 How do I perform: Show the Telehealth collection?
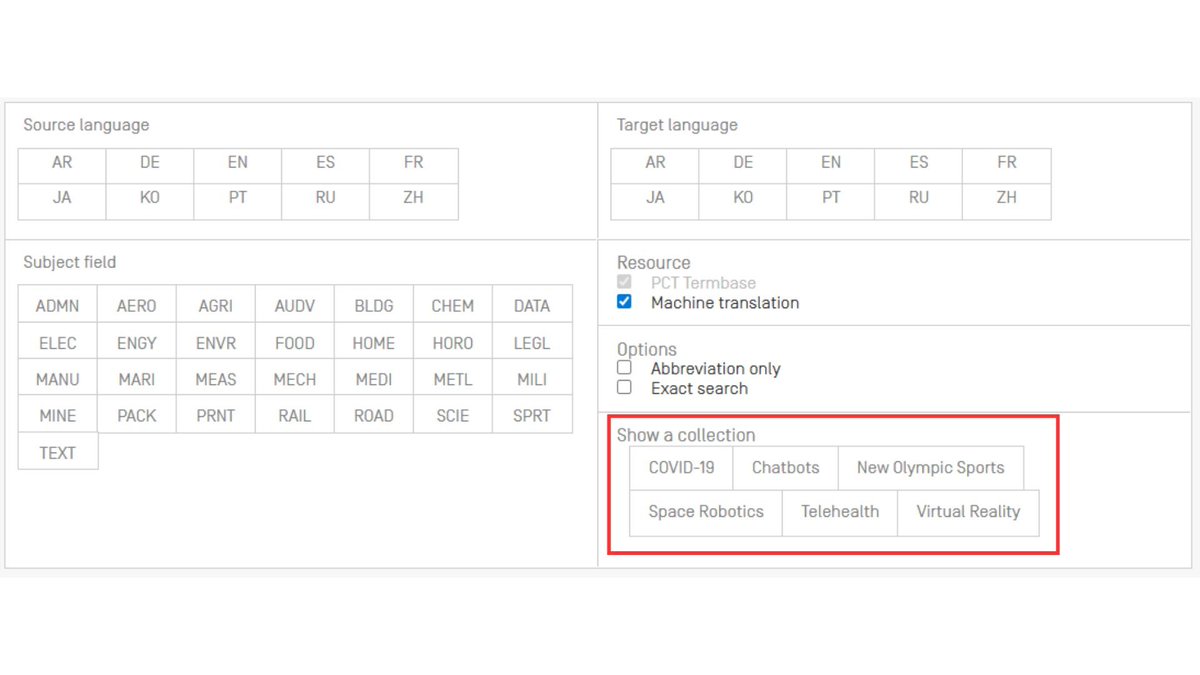tap(840, 511)
